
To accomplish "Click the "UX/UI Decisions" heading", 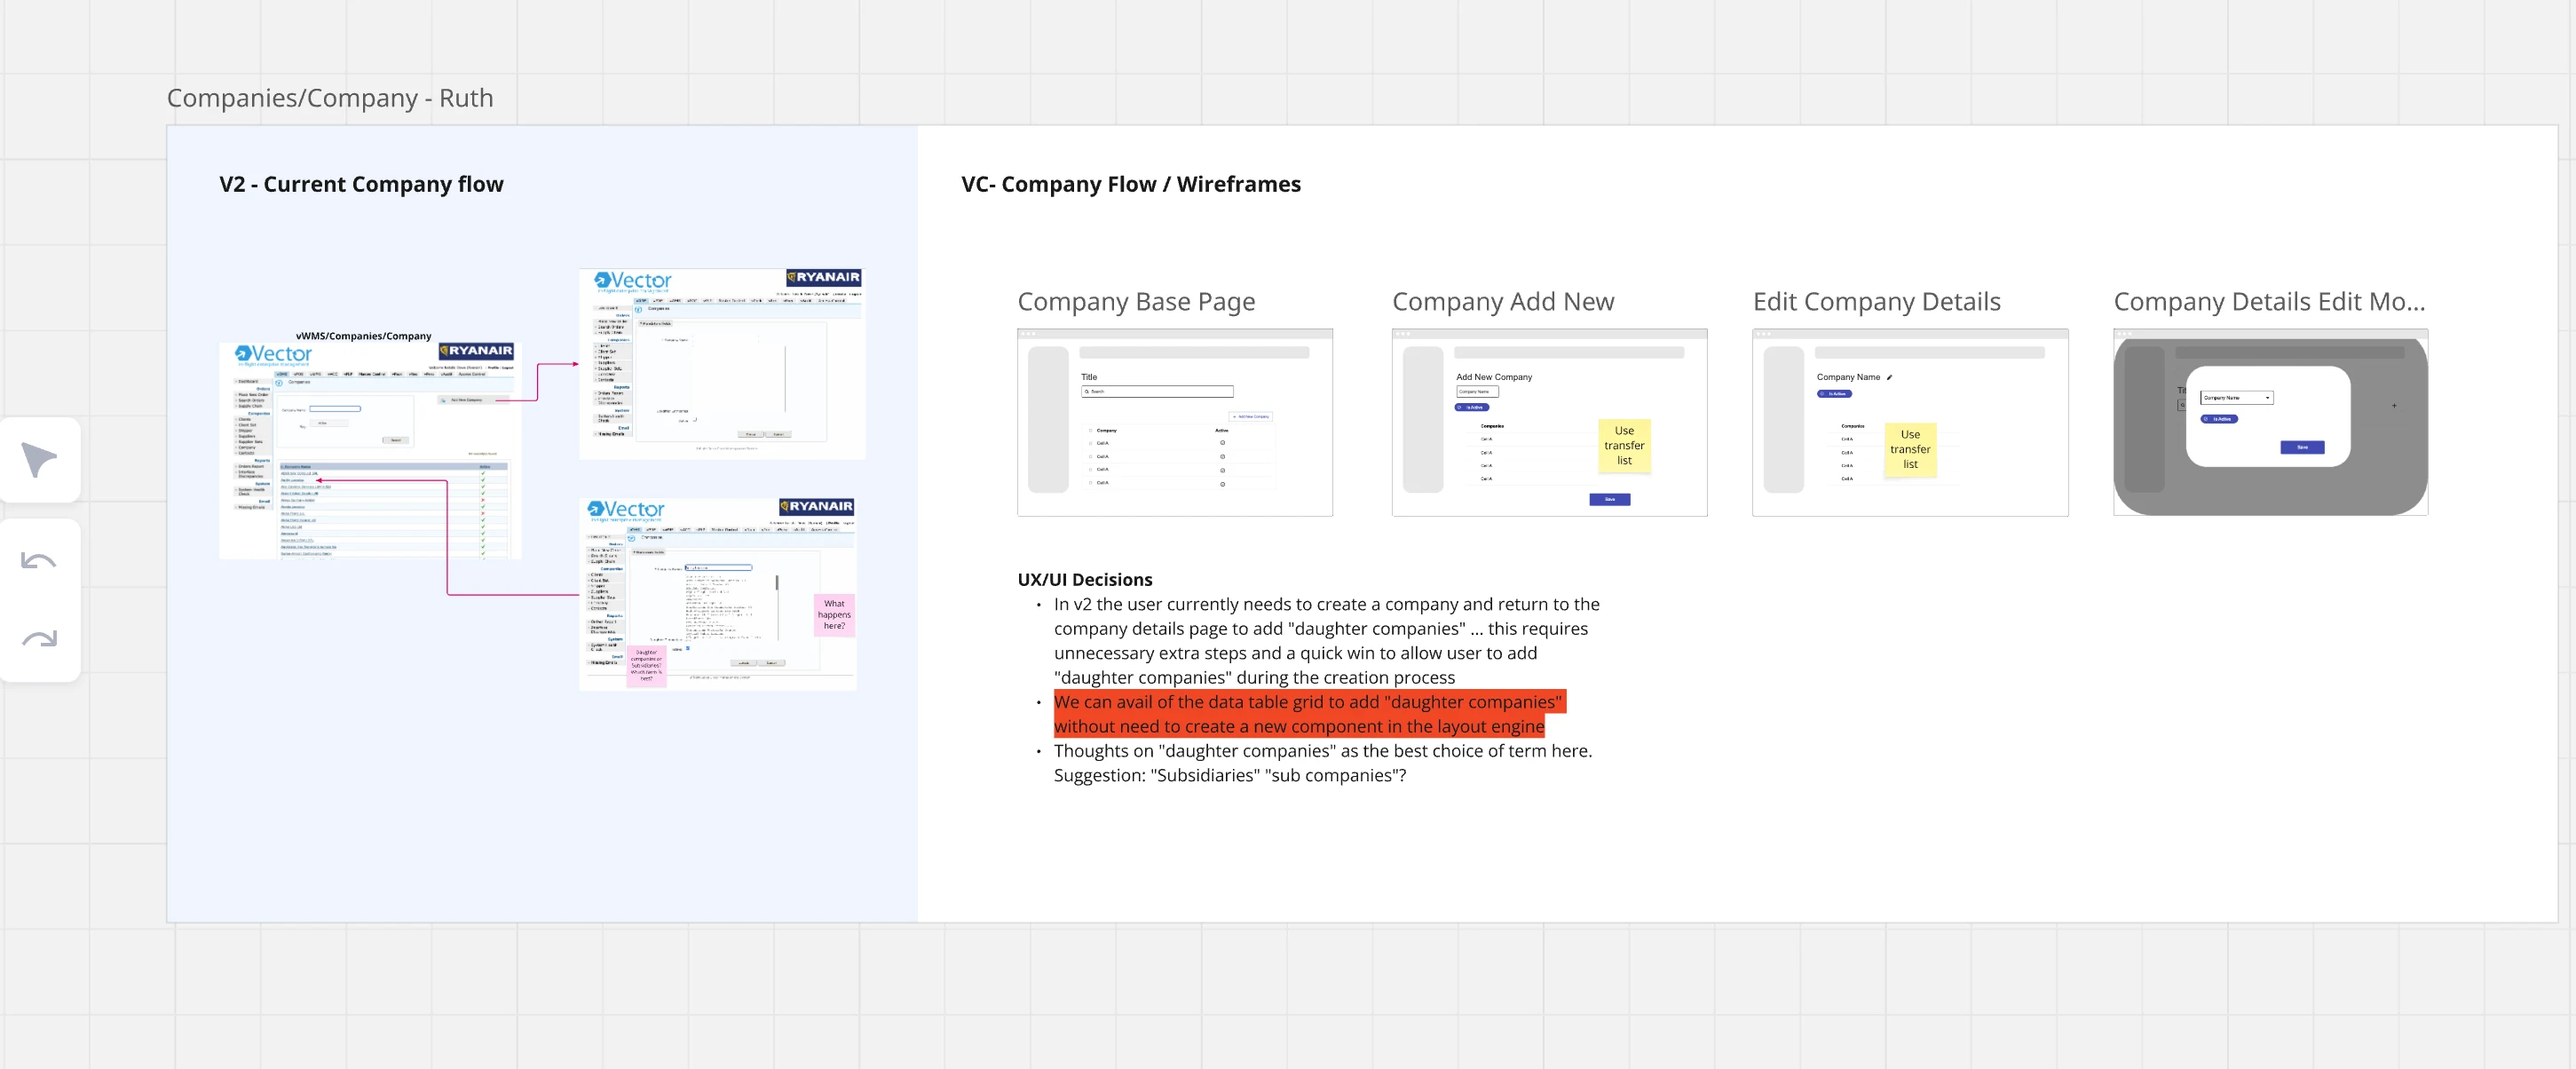I will click(x=1085, y=579).
